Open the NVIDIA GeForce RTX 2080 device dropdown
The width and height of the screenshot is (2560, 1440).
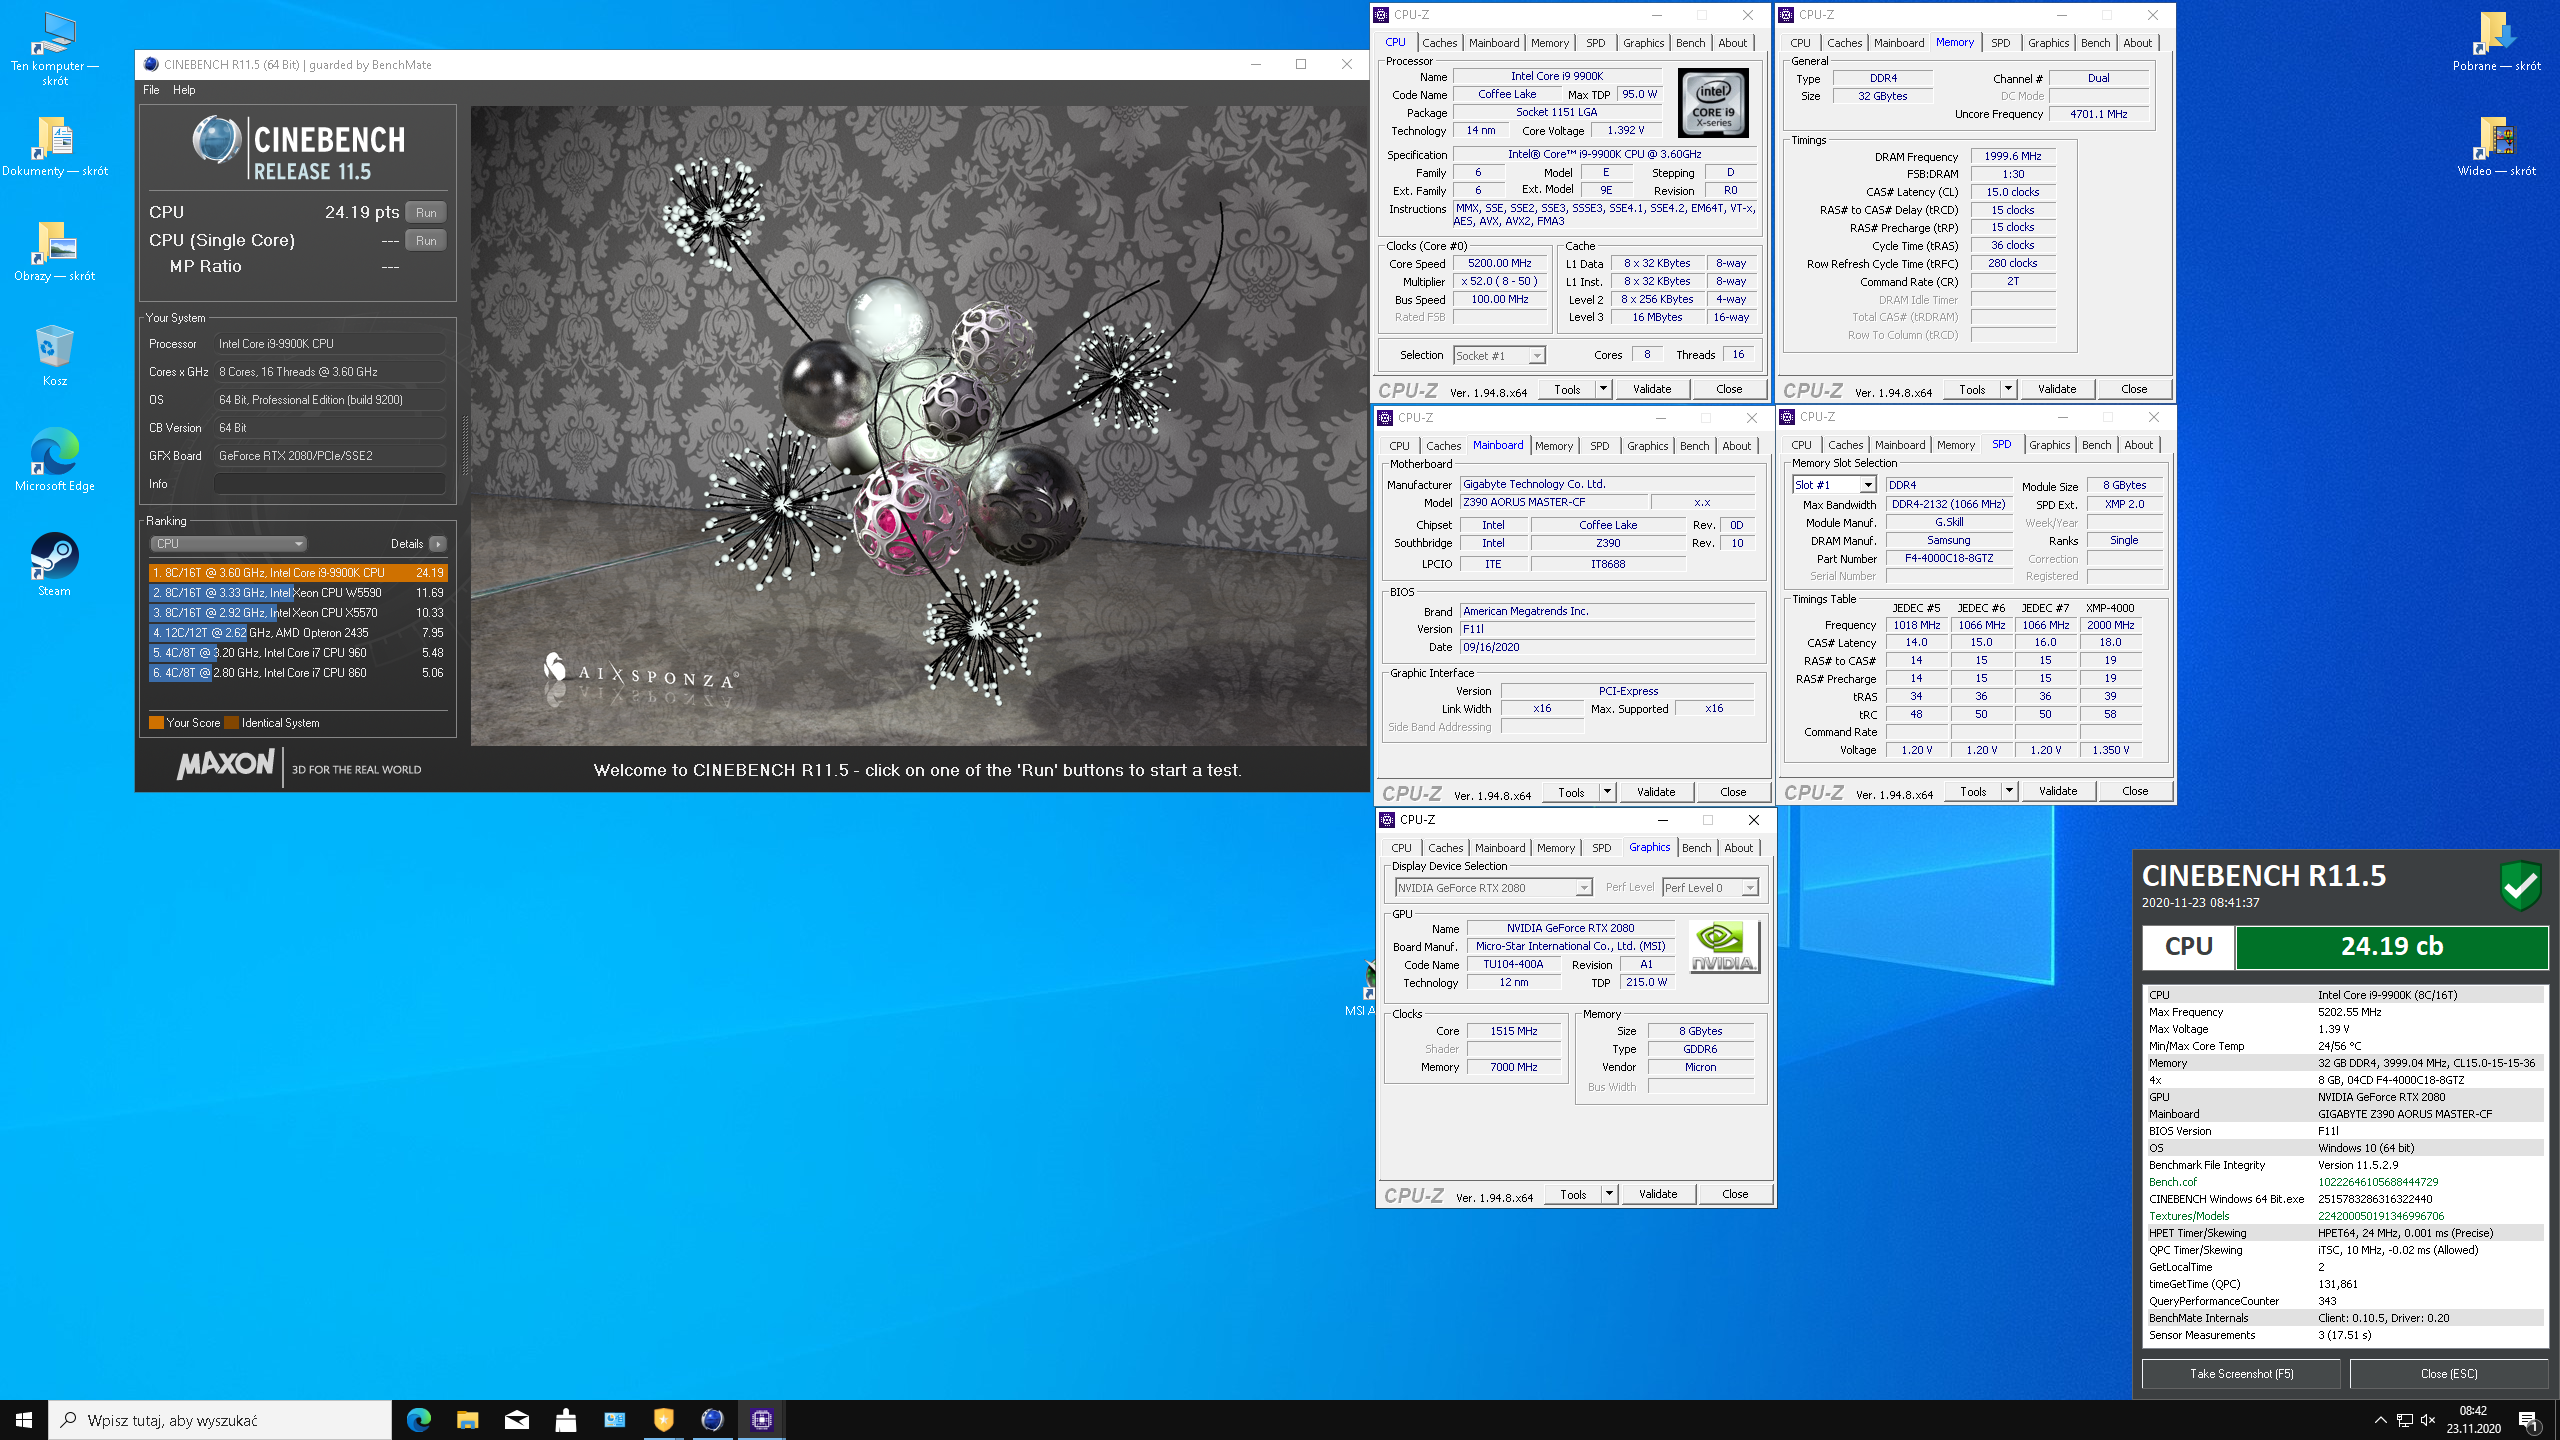(1493, 888)
